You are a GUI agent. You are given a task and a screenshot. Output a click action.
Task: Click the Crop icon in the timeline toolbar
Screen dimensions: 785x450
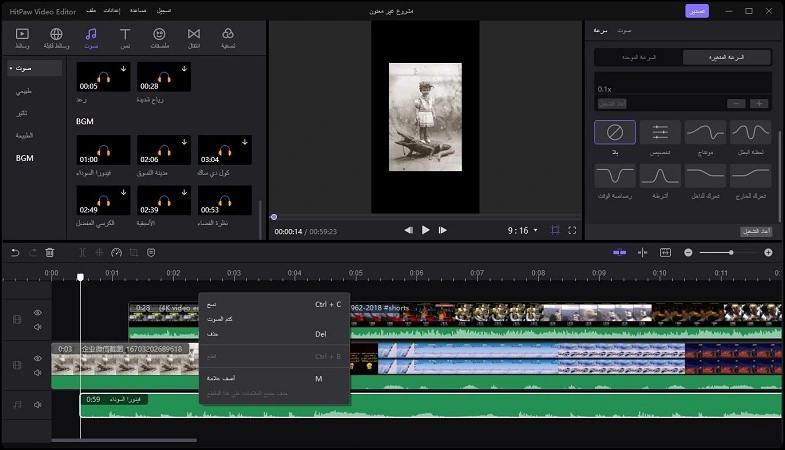coord(134,253)
